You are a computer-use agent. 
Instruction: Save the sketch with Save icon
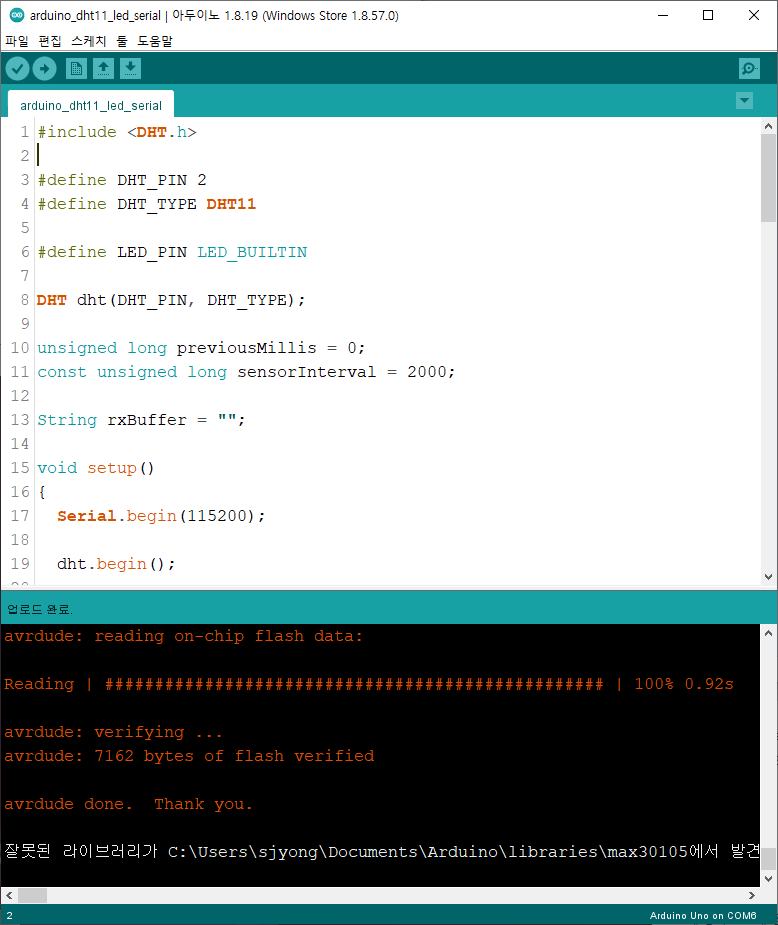130,69
